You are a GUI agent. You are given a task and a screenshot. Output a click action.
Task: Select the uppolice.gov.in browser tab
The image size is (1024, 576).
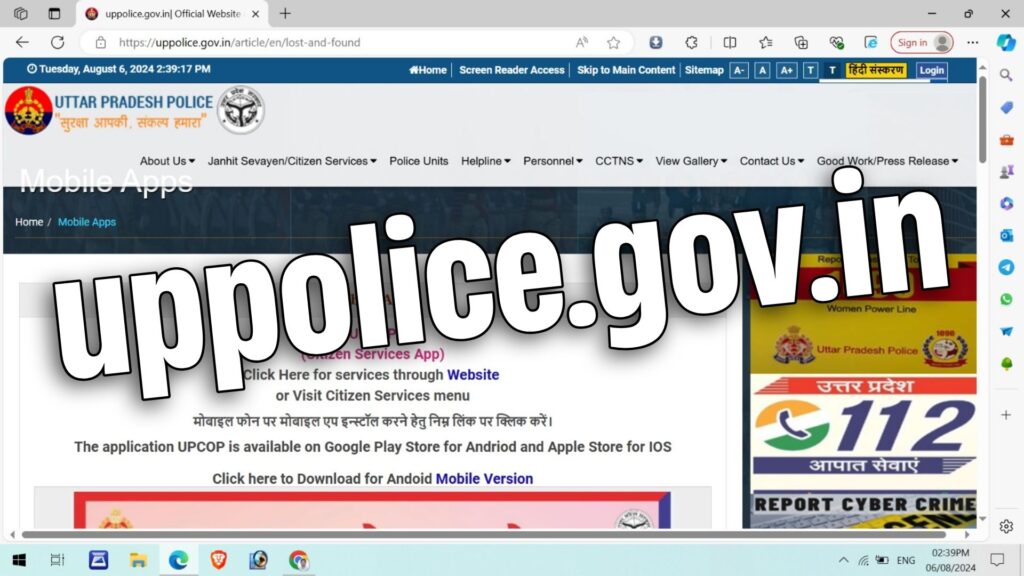point(170,13)
